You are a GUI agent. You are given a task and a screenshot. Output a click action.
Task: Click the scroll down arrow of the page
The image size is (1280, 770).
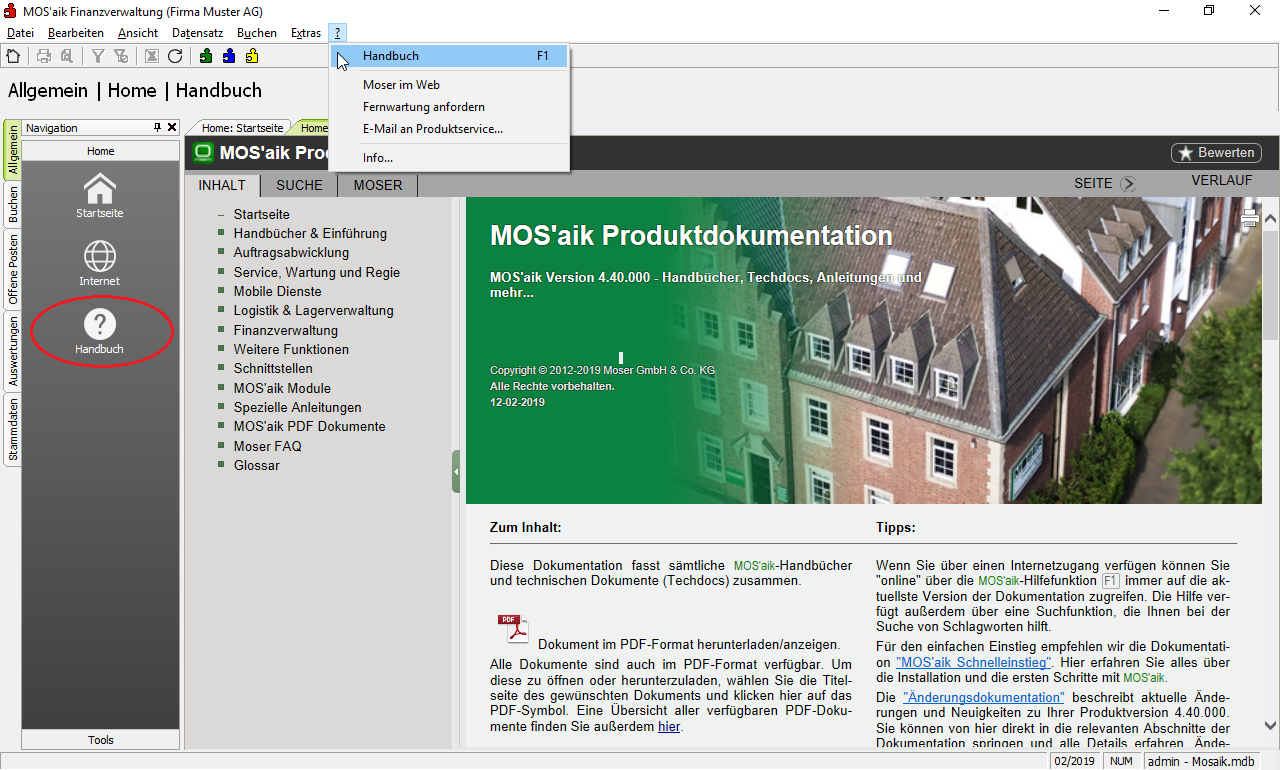(x=1270, y=726)
